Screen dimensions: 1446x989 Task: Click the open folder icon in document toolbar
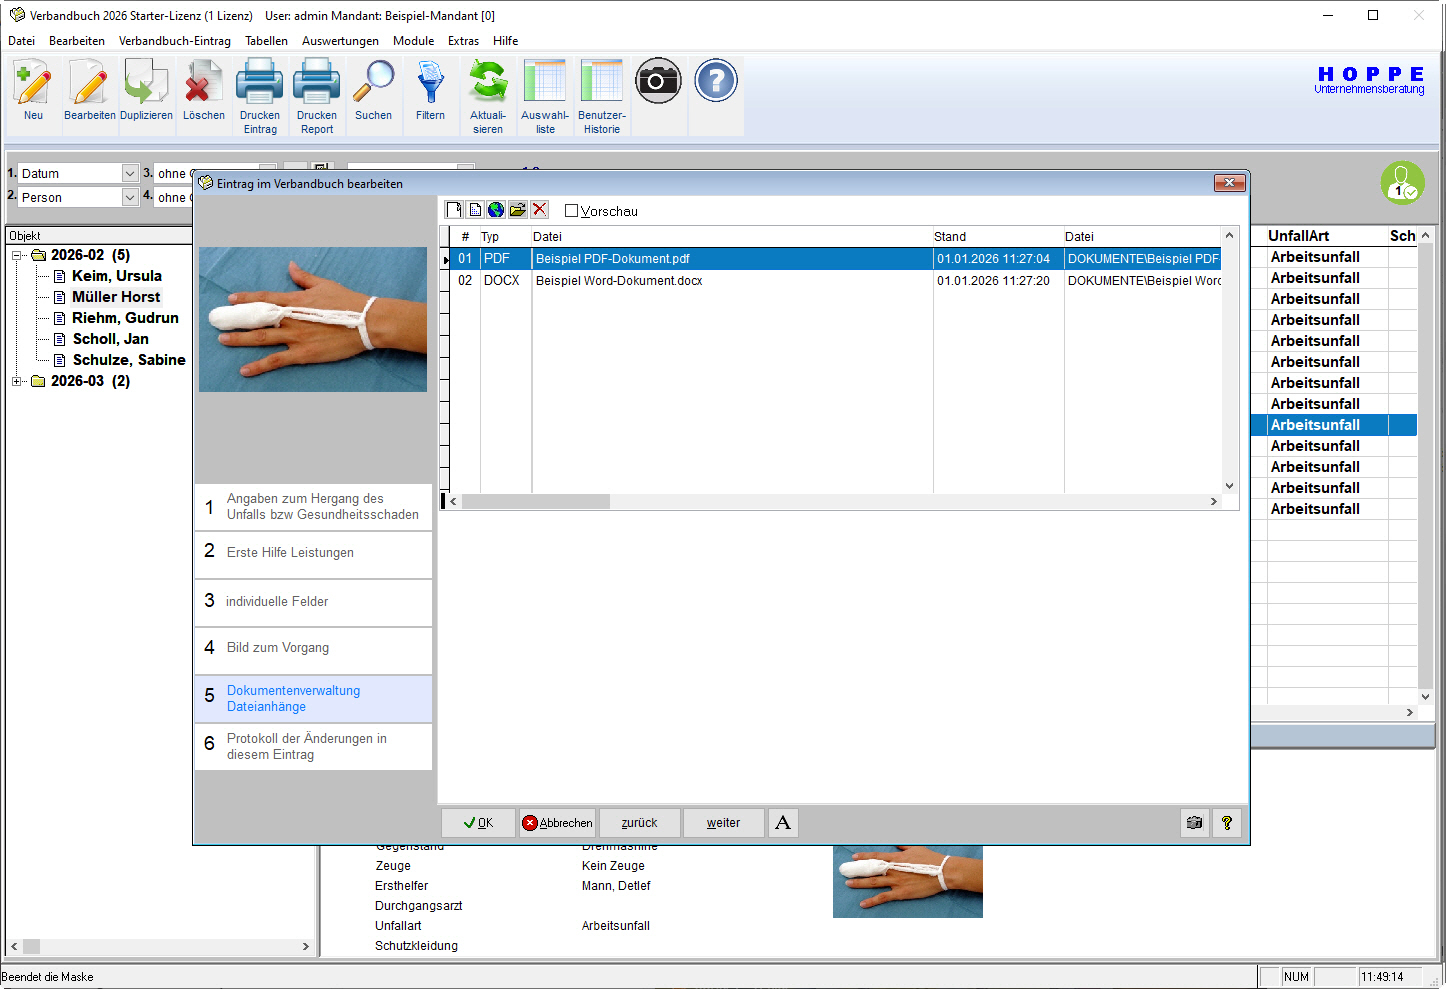click(x=518, y=210)
